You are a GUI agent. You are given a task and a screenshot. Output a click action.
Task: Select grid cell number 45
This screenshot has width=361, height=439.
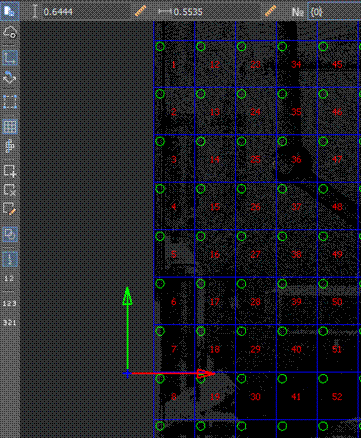point(337,65)
